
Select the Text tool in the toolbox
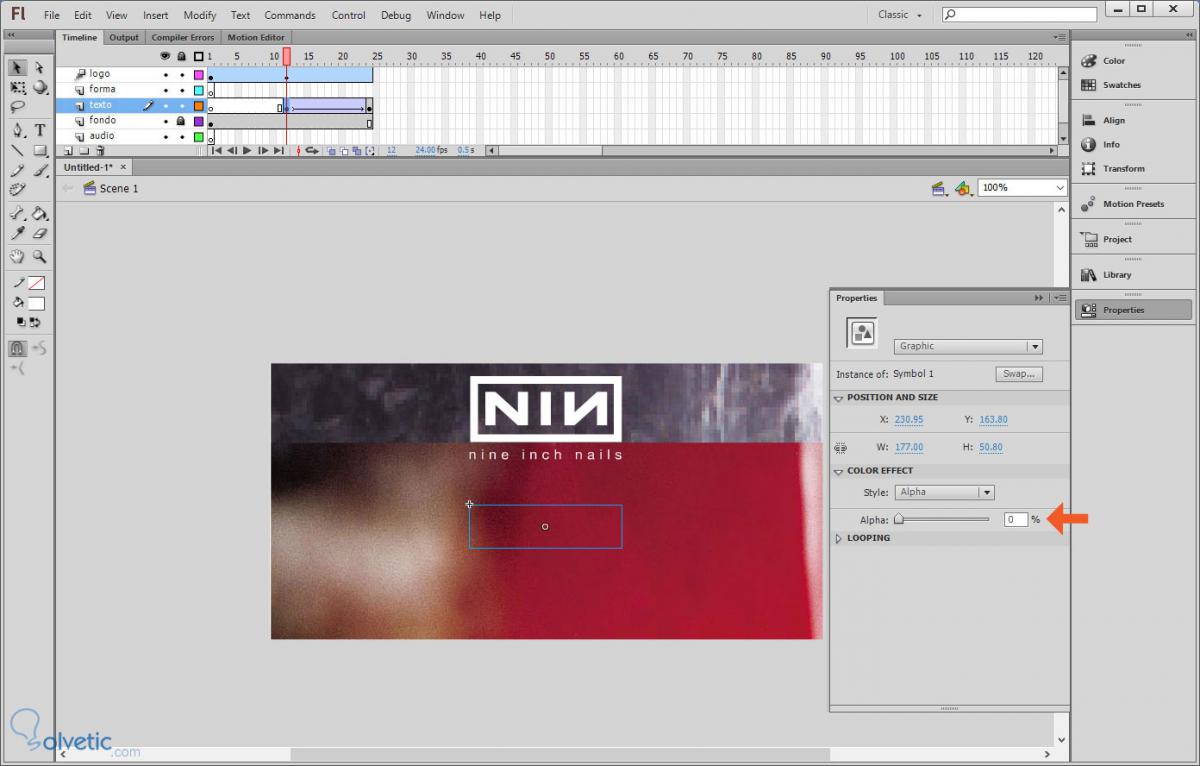click(x=40, y=130)
